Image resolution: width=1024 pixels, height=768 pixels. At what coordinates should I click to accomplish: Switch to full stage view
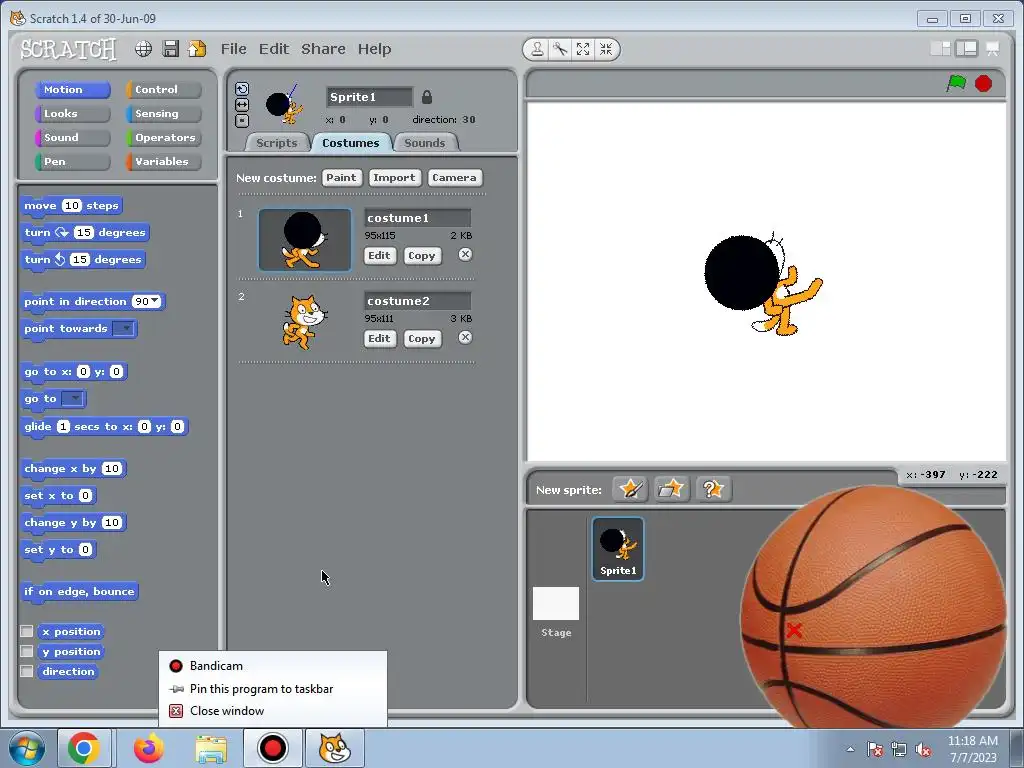tap(967, 49)
